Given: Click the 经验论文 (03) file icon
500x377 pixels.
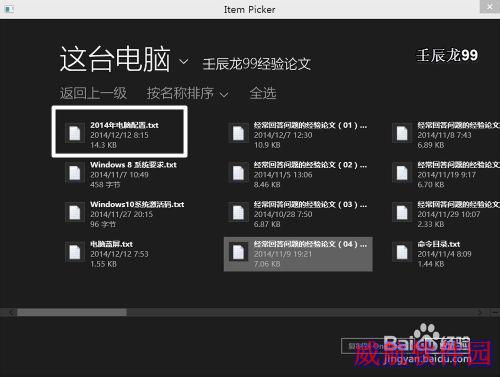Looking at the screenshot, I should tap(238, 212).
